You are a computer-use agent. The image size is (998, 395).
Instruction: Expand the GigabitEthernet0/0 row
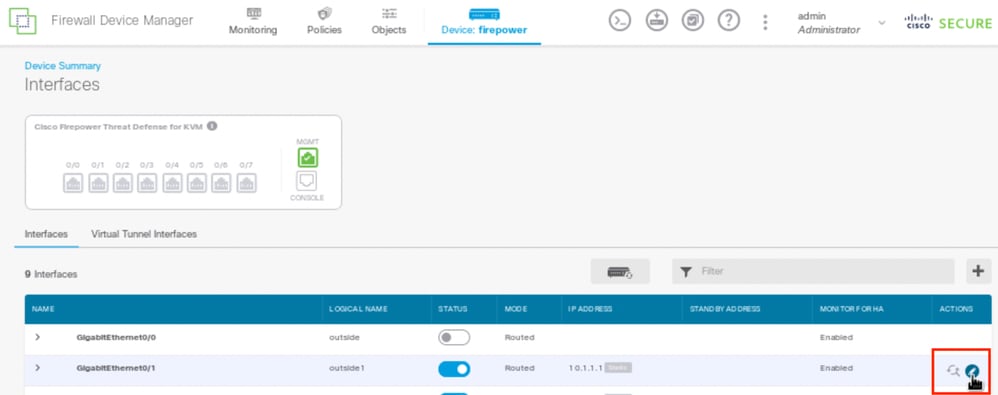[x=38, y=337]
